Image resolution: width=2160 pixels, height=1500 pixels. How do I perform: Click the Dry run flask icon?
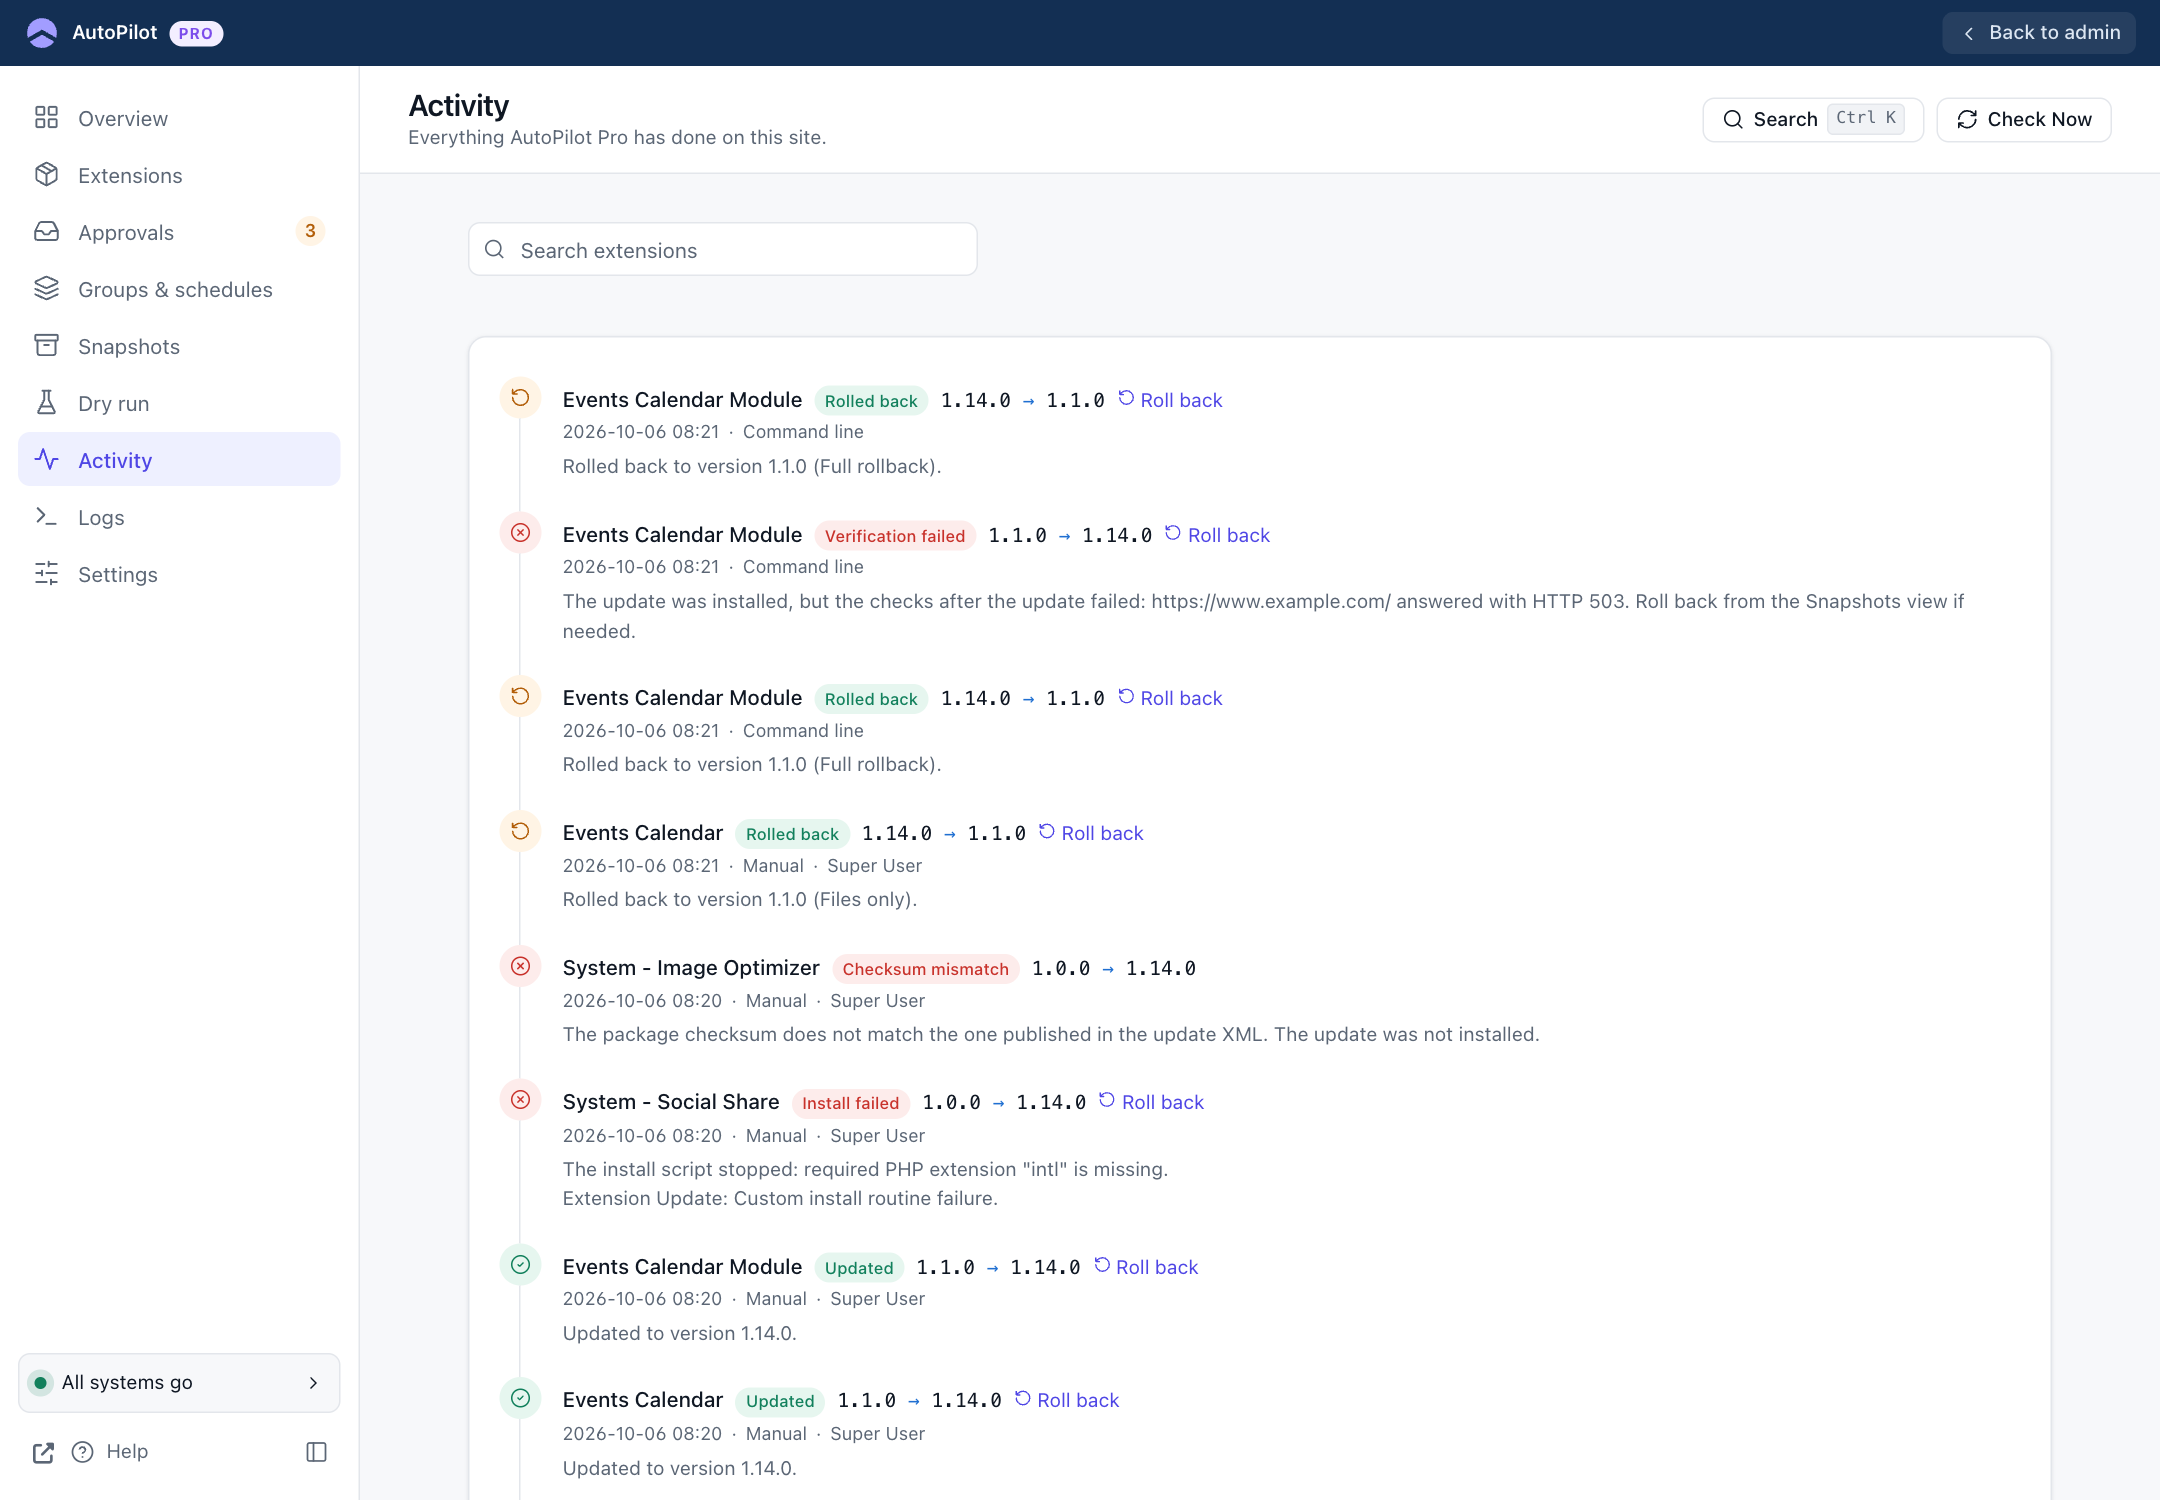pos(46,403)
